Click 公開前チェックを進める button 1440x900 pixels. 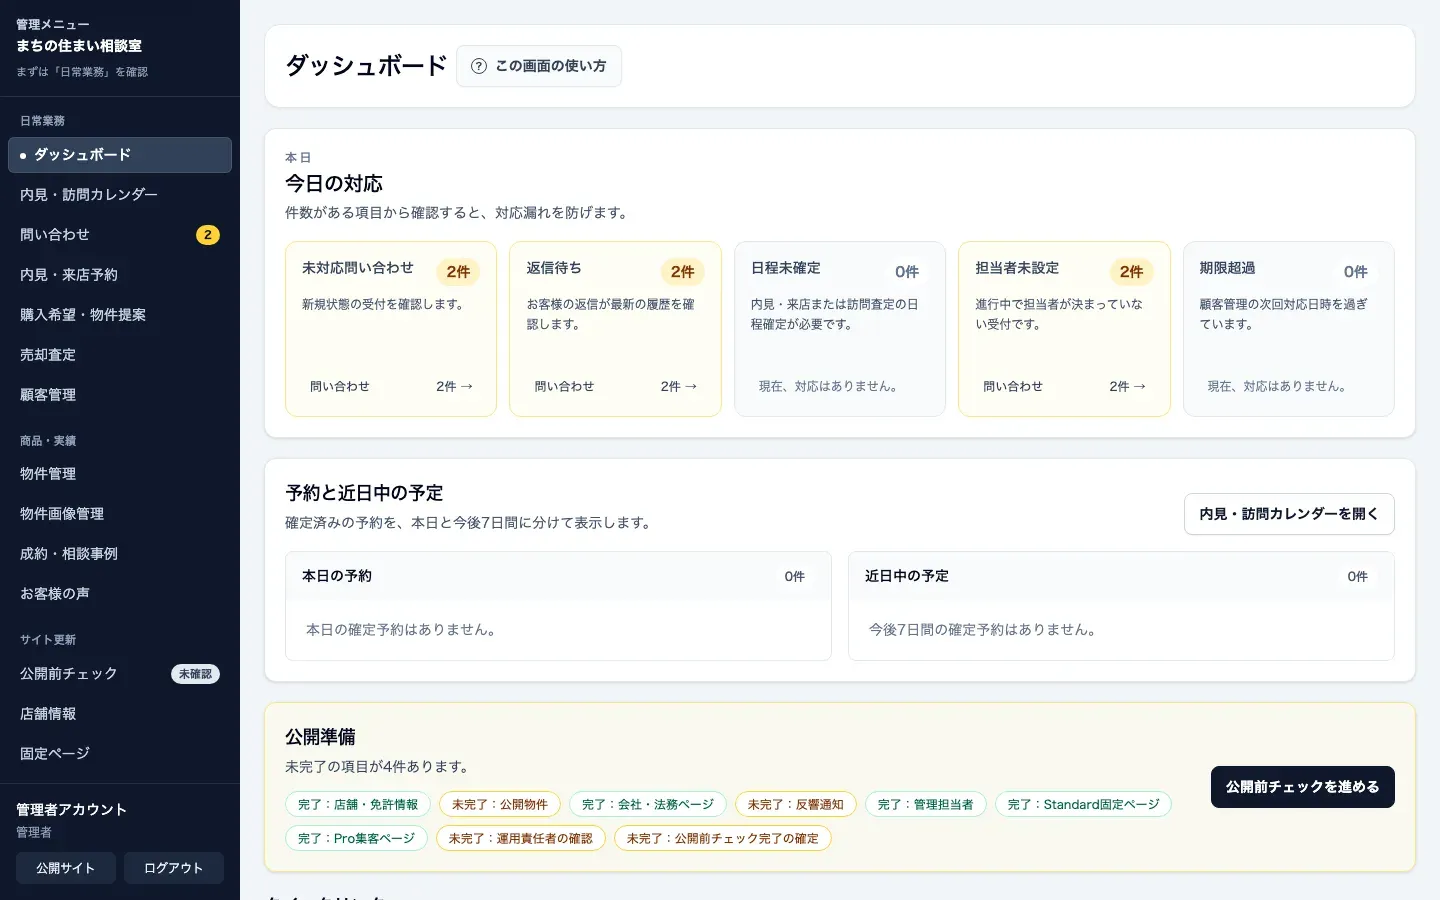1302,787
